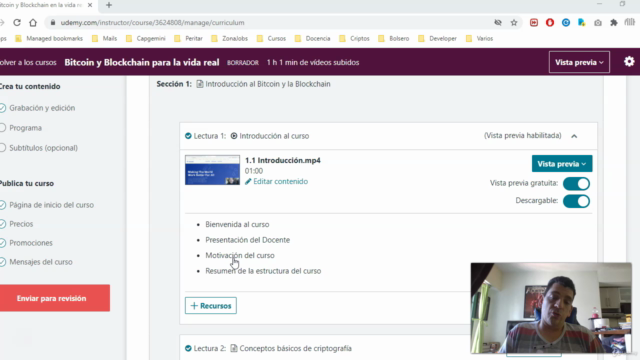Image resolution: width=640 pixels, height=360 pixels.
Task: Click the camera extension icon
Action: pyautogui.click(x=598, y=22)
